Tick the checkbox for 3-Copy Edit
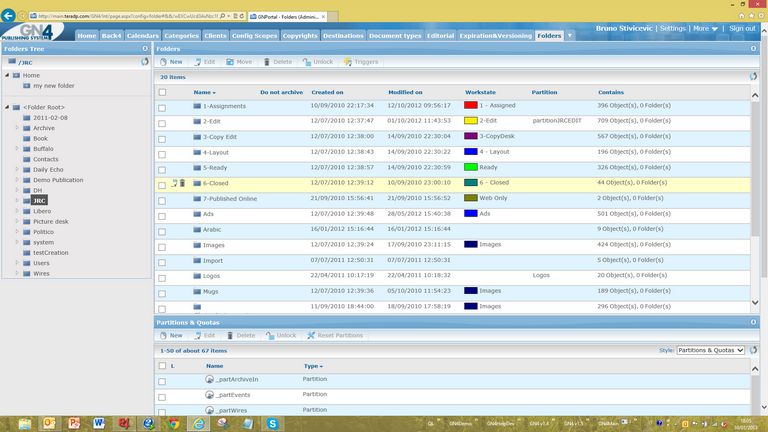This screenshot has width=768, height=432. (x=162, y=139)
